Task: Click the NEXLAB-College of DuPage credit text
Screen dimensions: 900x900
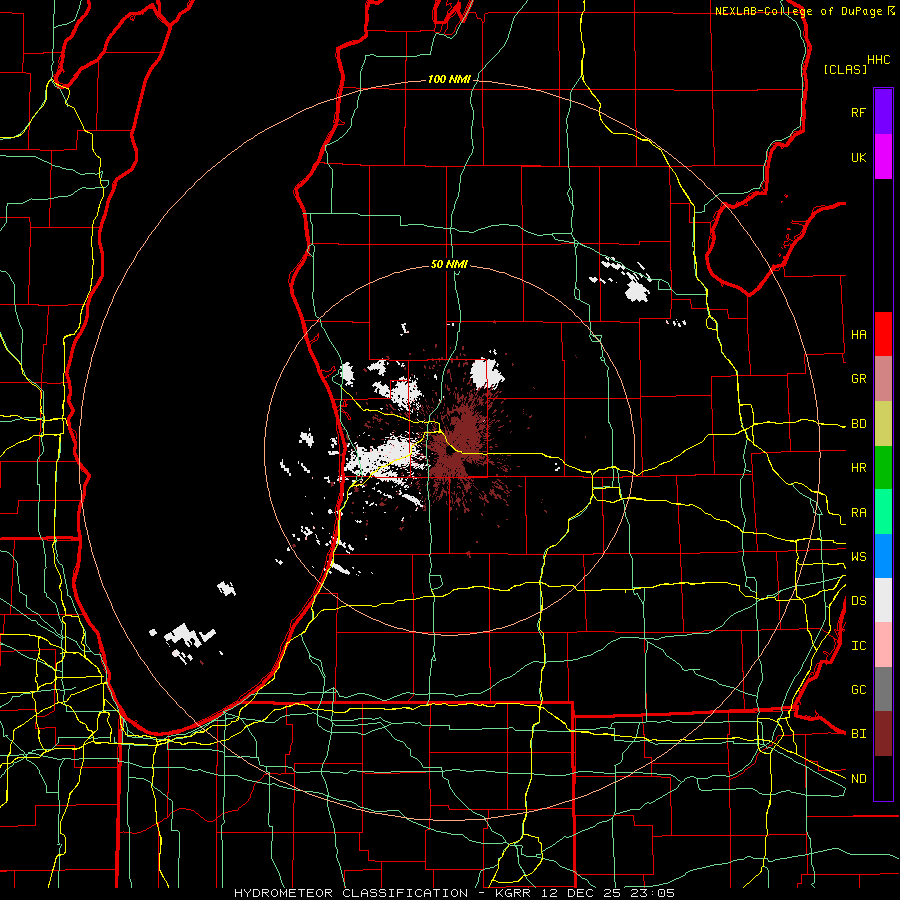Action: point(798,11)
